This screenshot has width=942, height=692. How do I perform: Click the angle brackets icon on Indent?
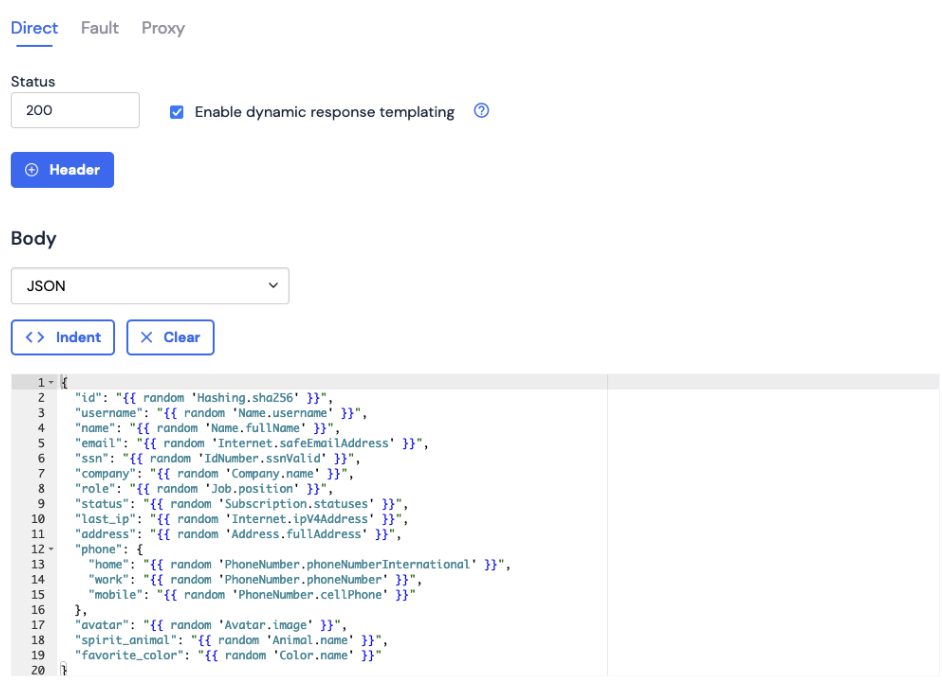click(35, 338)
